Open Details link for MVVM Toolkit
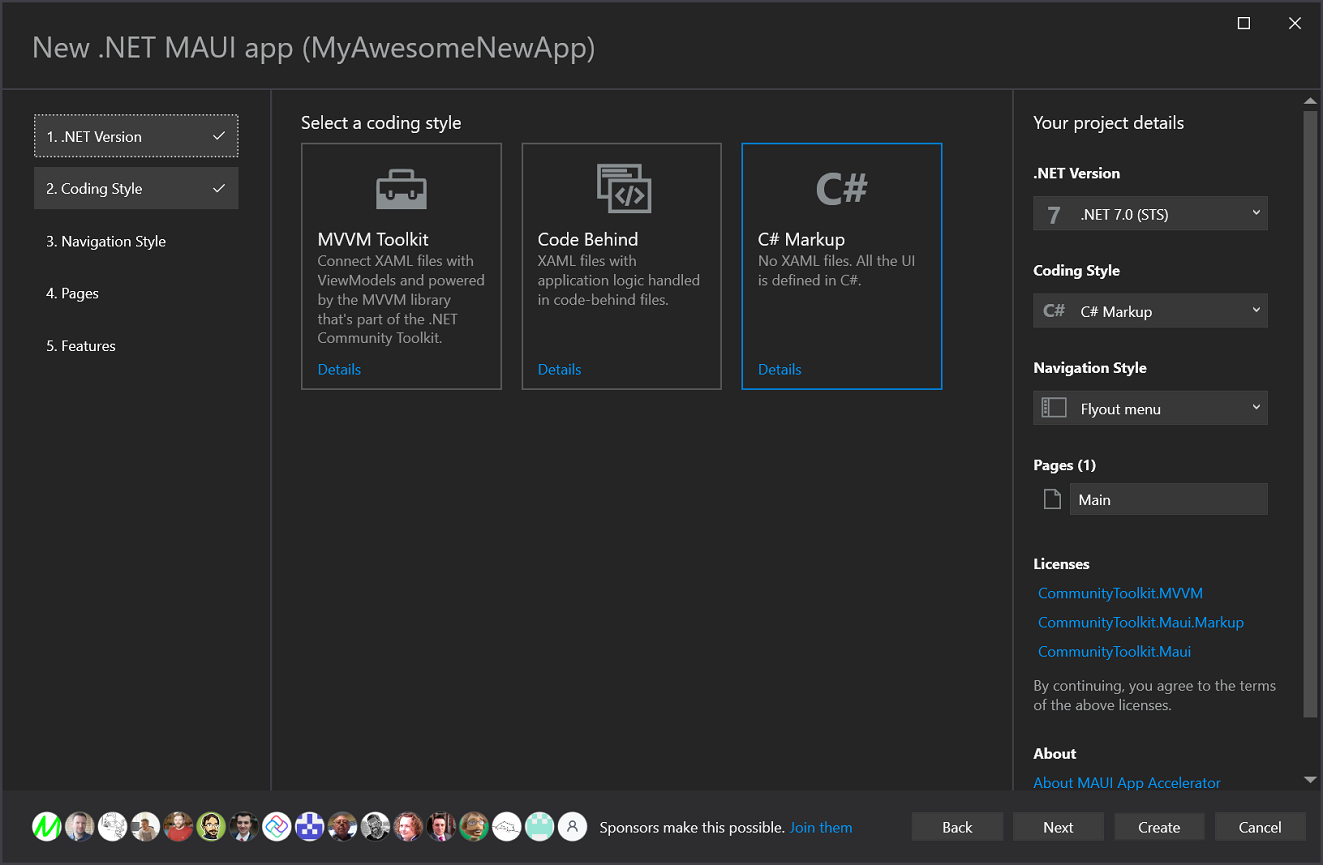This screenshot has height=865, width=1323. tap(339, 369)
